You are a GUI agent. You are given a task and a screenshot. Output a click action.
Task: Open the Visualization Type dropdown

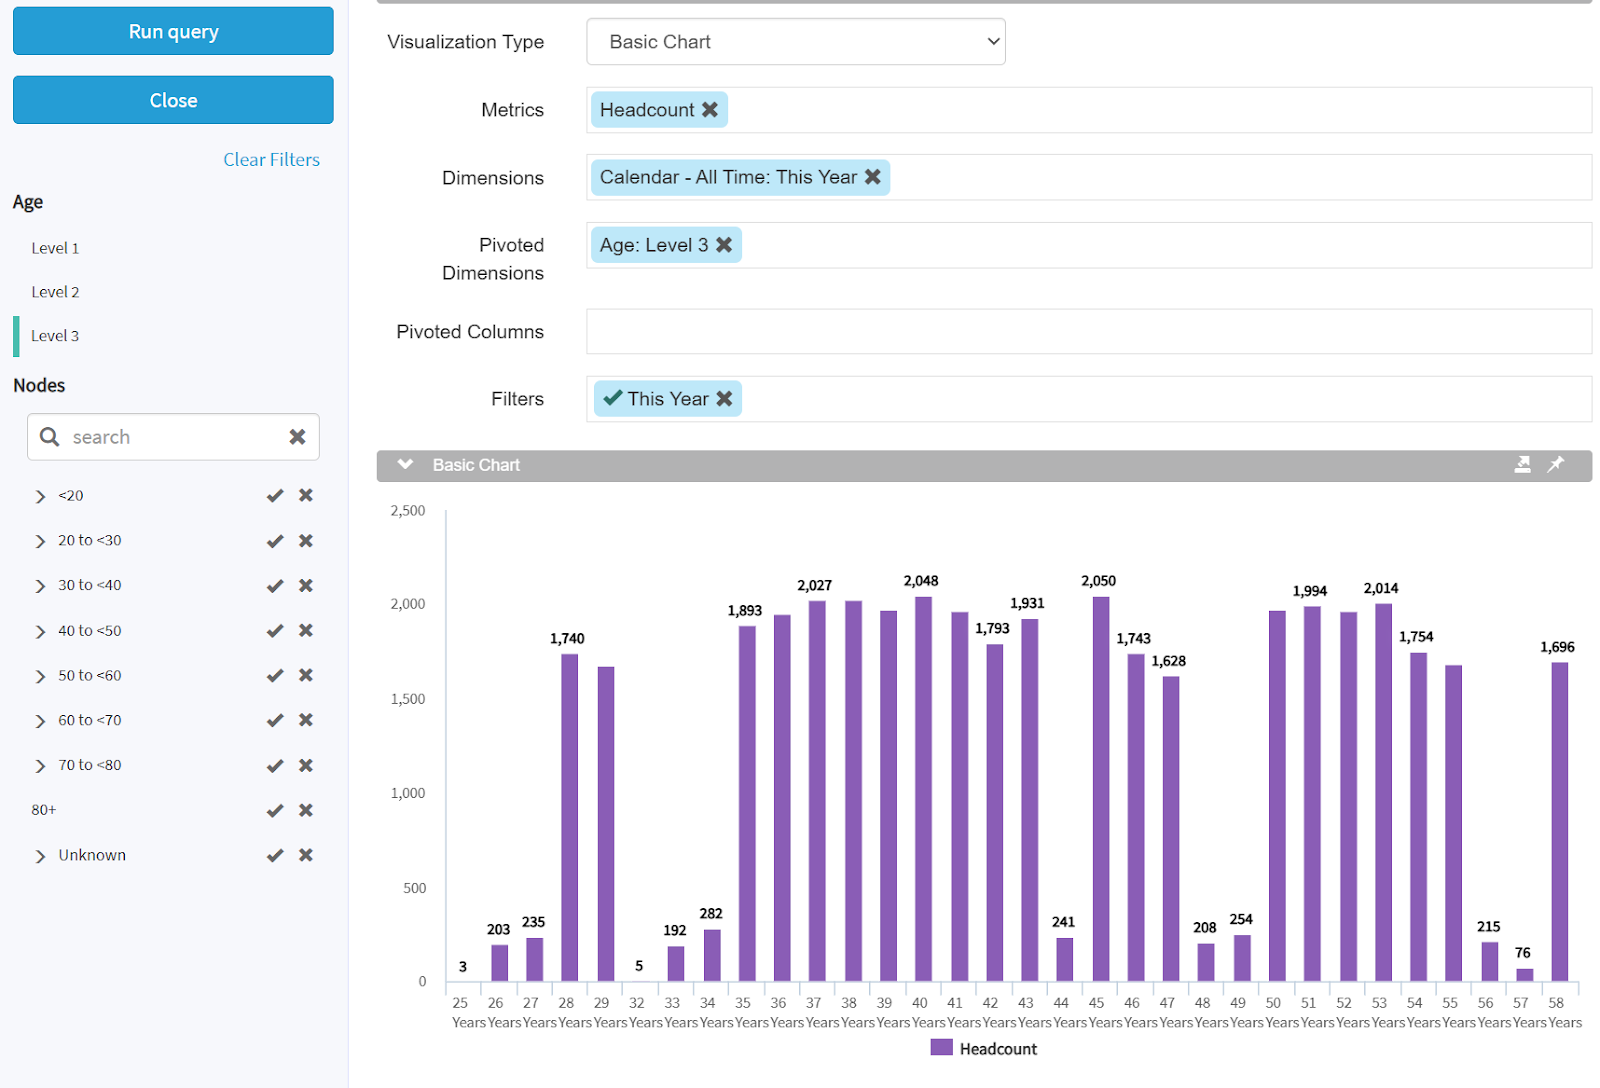coord(795,42)
